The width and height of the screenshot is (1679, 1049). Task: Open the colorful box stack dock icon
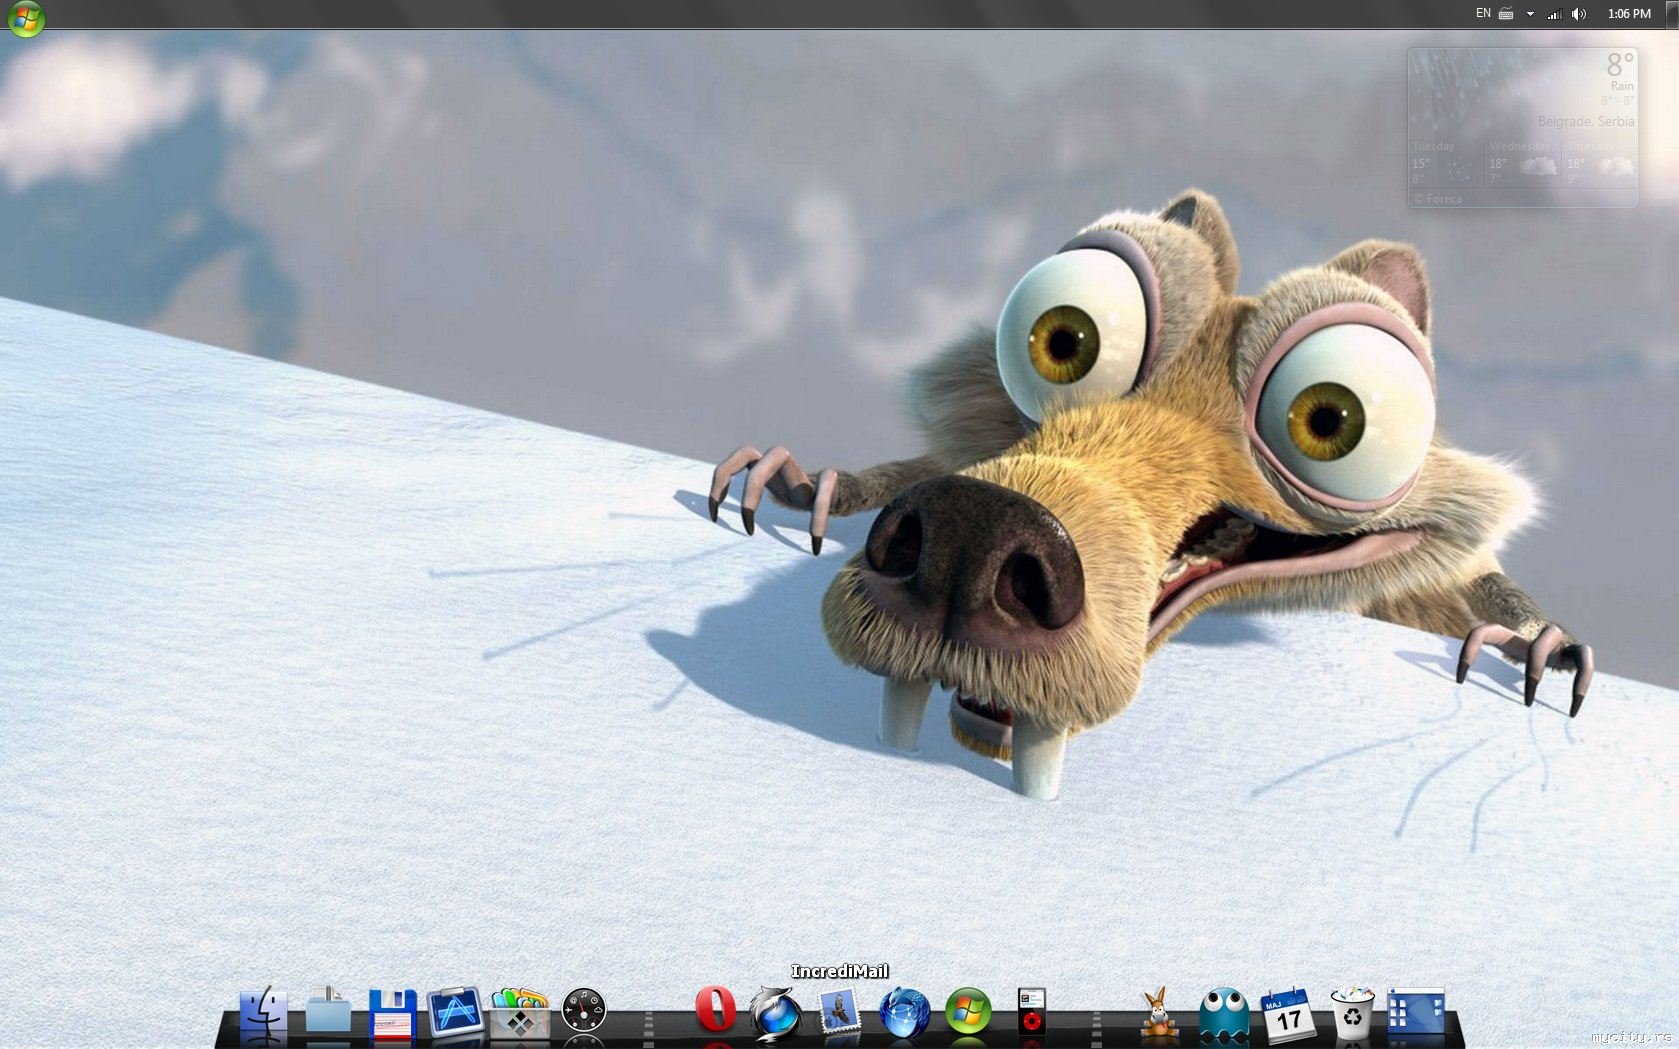coord(520,1012)
